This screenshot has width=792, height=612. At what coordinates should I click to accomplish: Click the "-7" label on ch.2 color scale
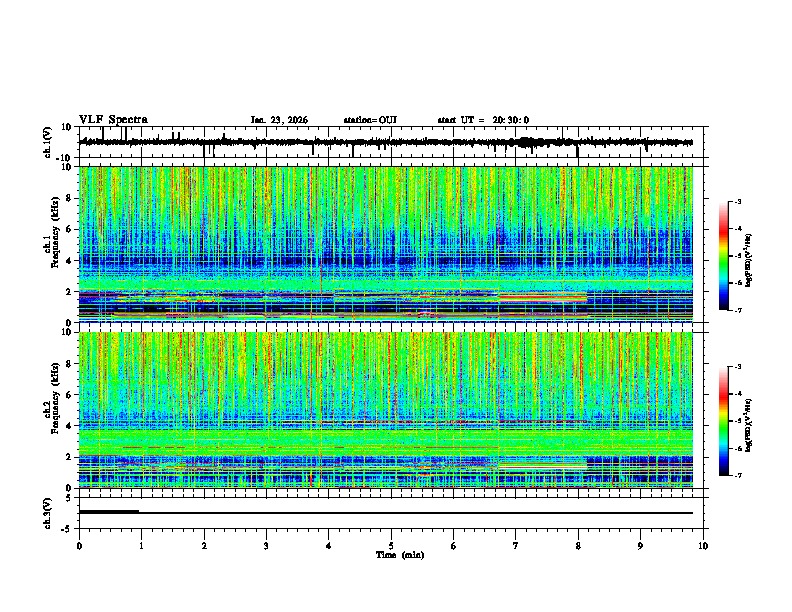738,475
